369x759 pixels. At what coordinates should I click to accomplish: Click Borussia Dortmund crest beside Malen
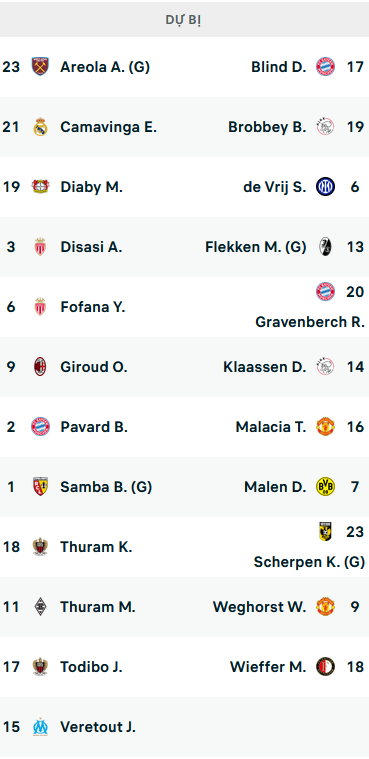(x=325, y=487)
